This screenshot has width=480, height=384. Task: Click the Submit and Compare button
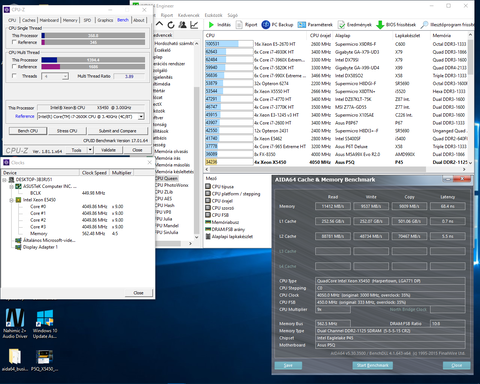[x=117, y=131]
